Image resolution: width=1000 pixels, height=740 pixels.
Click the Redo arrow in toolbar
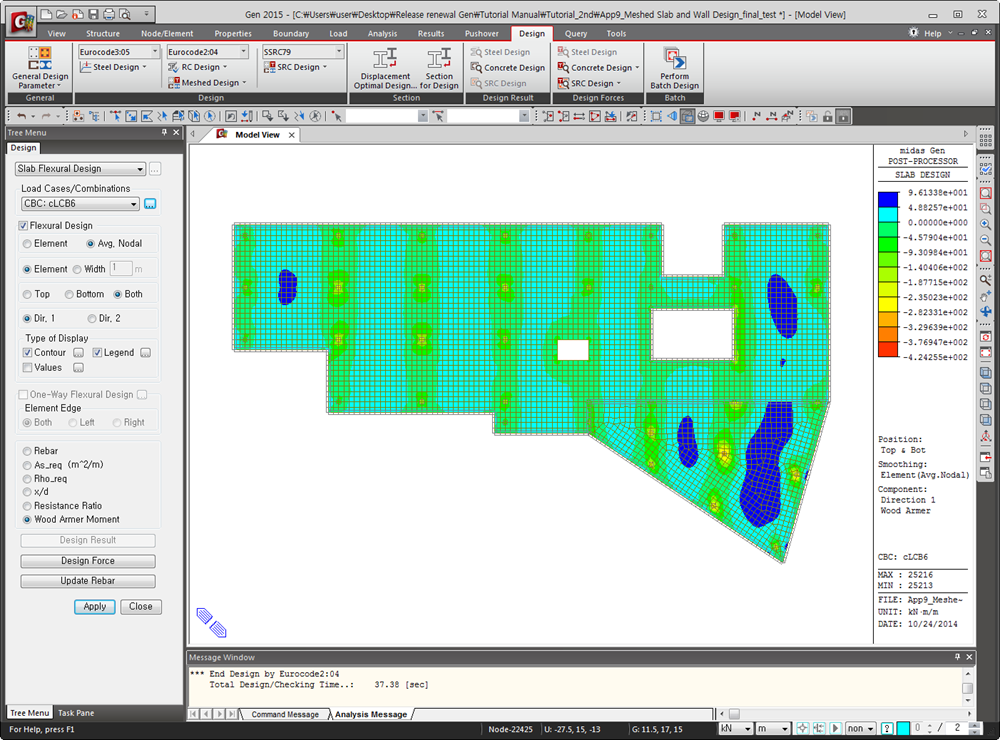click(x=46, y=116)
